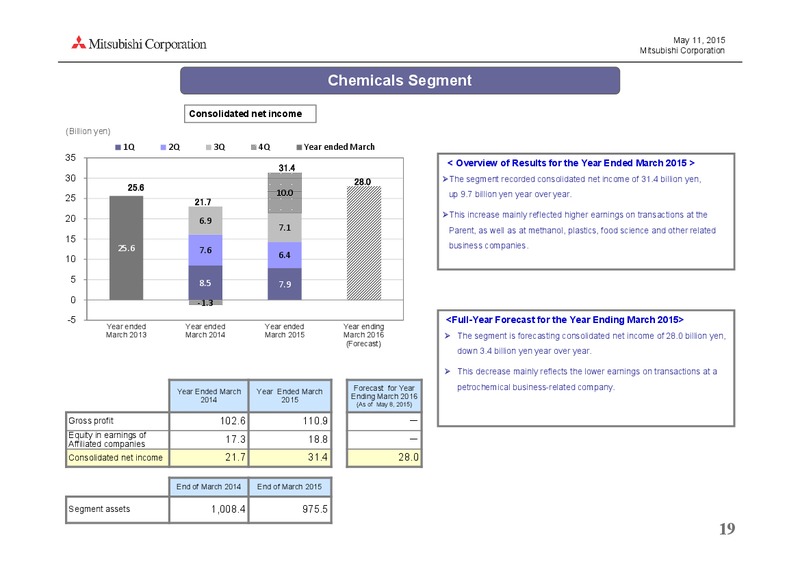Click the 'End of March 2014' header

tap(208, 486)
